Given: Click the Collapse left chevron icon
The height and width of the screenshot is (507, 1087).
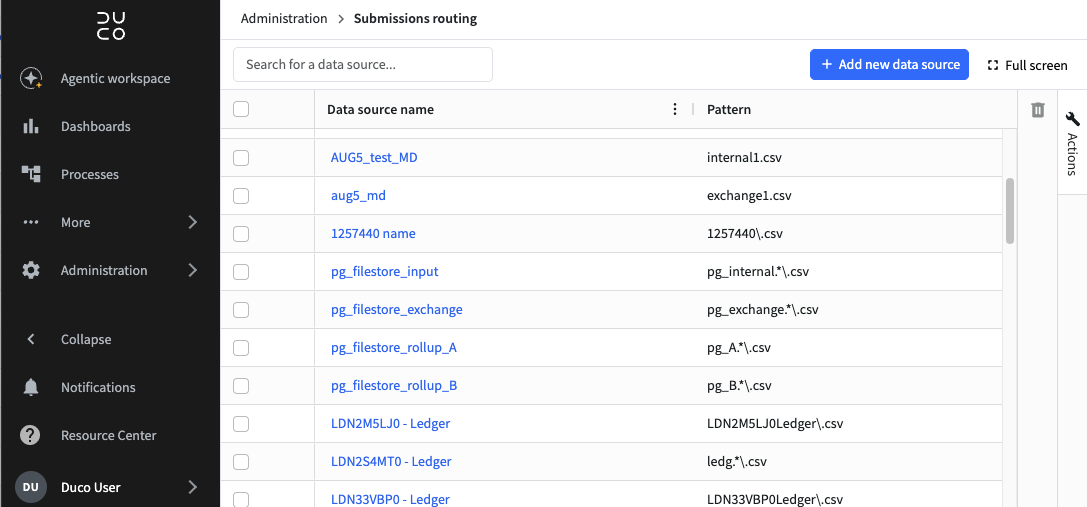Looking at the screenshot, I should 31,339.
